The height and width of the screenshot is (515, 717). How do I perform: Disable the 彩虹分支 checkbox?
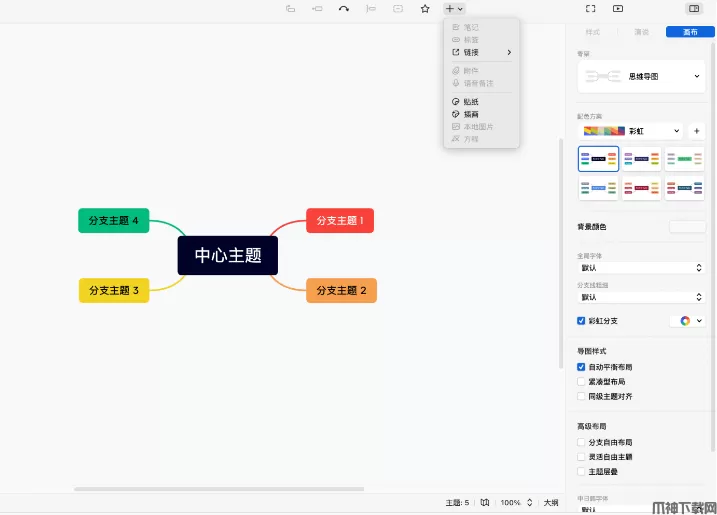point(582,321)
